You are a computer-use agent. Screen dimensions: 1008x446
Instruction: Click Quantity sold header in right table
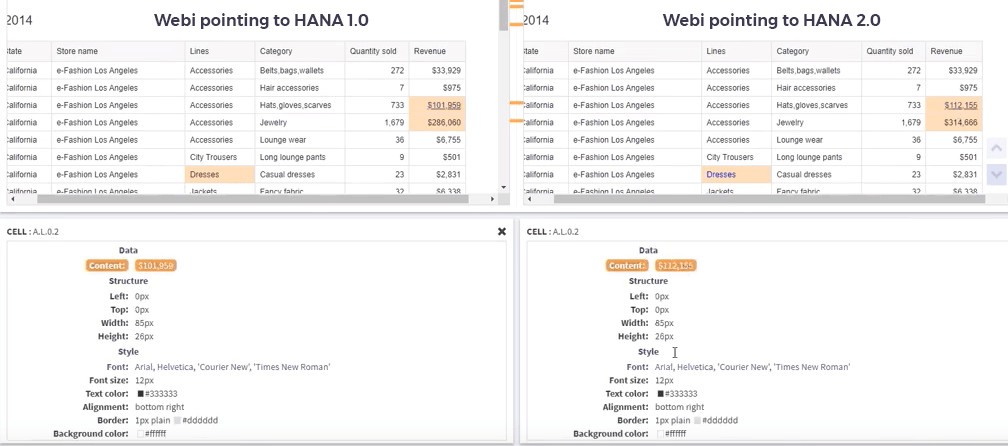click(894, 51)
